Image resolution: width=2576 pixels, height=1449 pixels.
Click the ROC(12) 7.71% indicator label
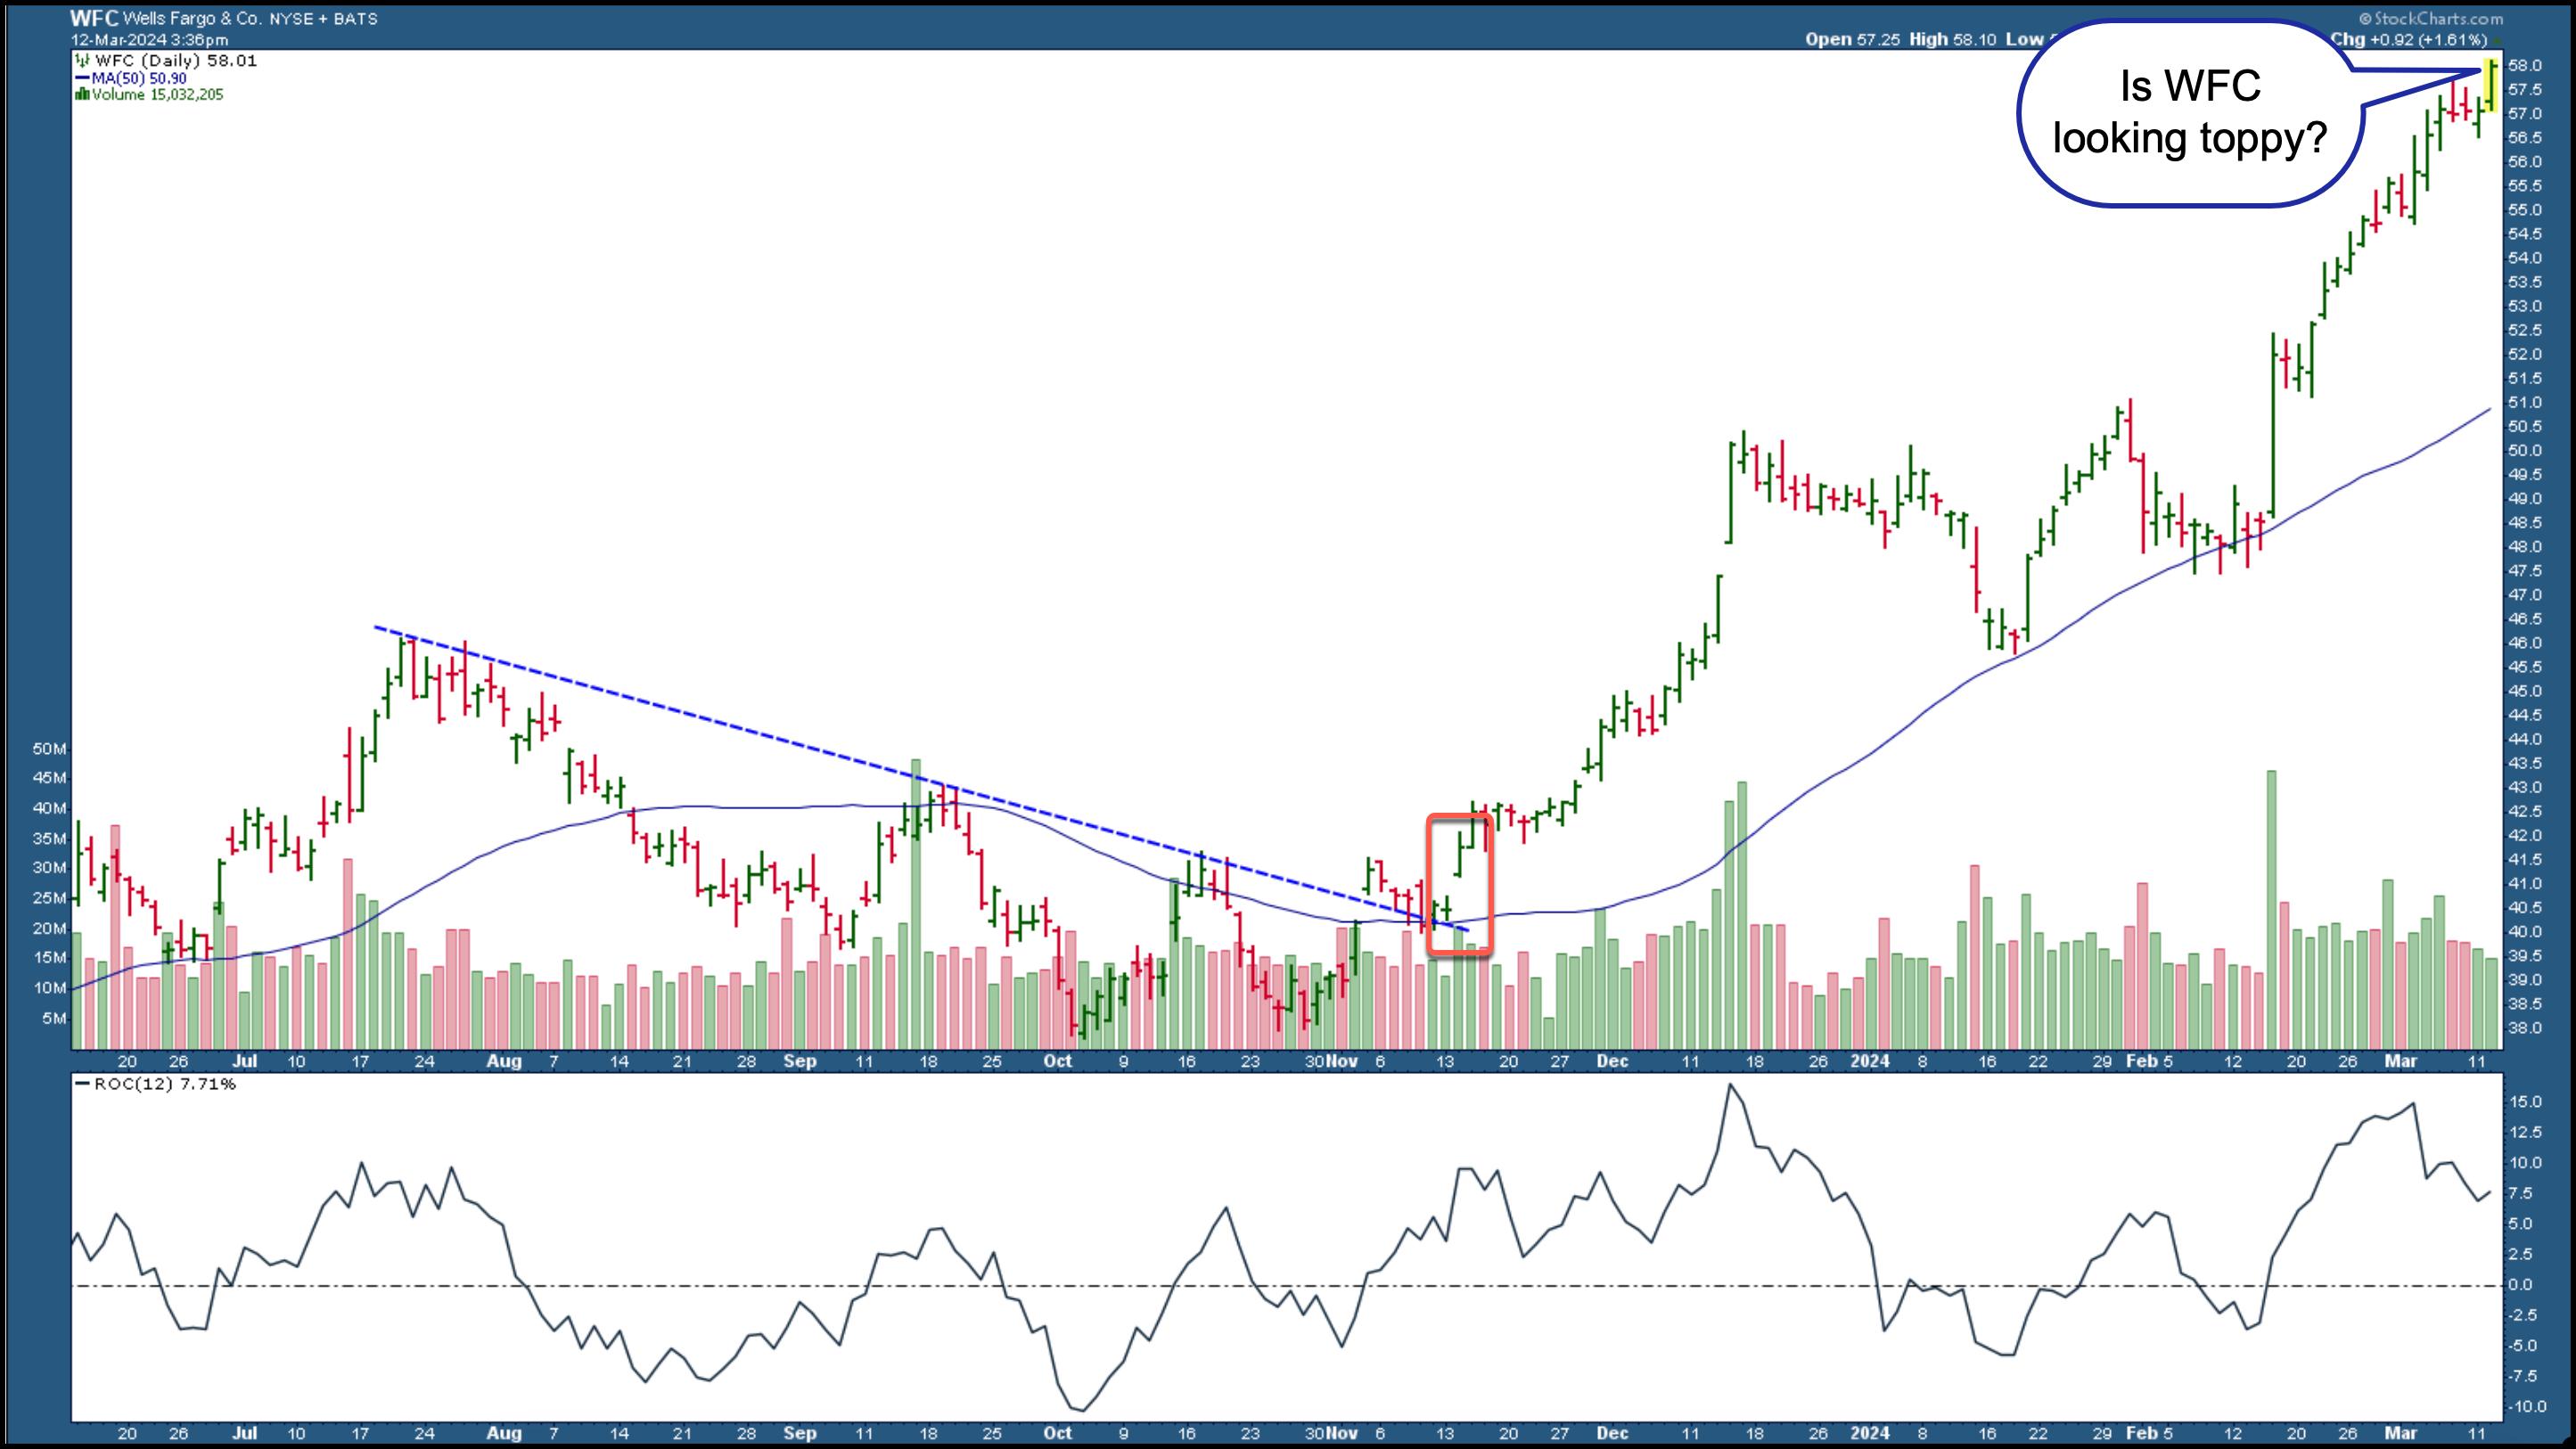click(x=164, y=1084)
